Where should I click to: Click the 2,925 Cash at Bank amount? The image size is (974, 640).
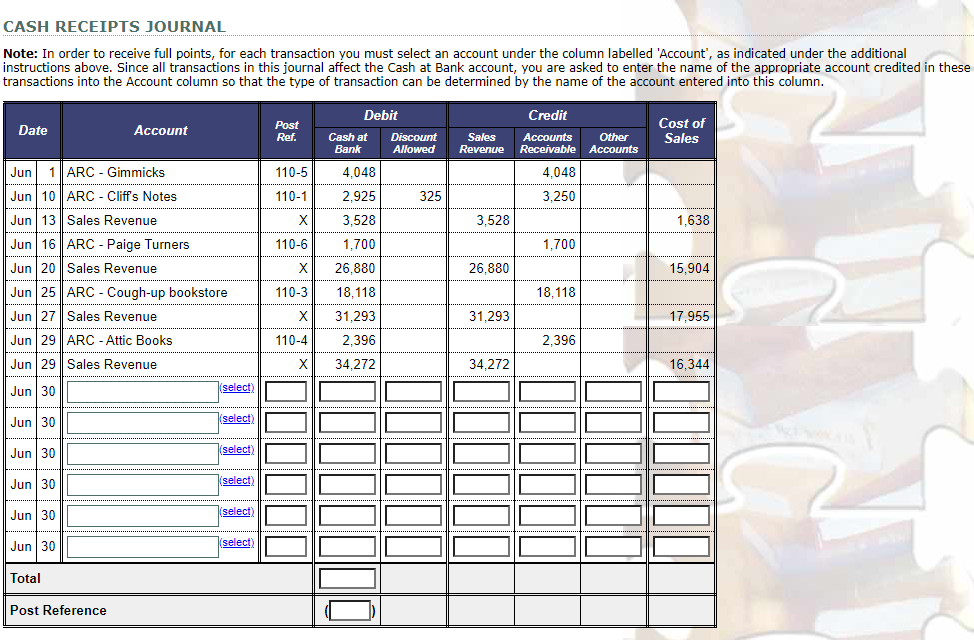tap(359, 196)
